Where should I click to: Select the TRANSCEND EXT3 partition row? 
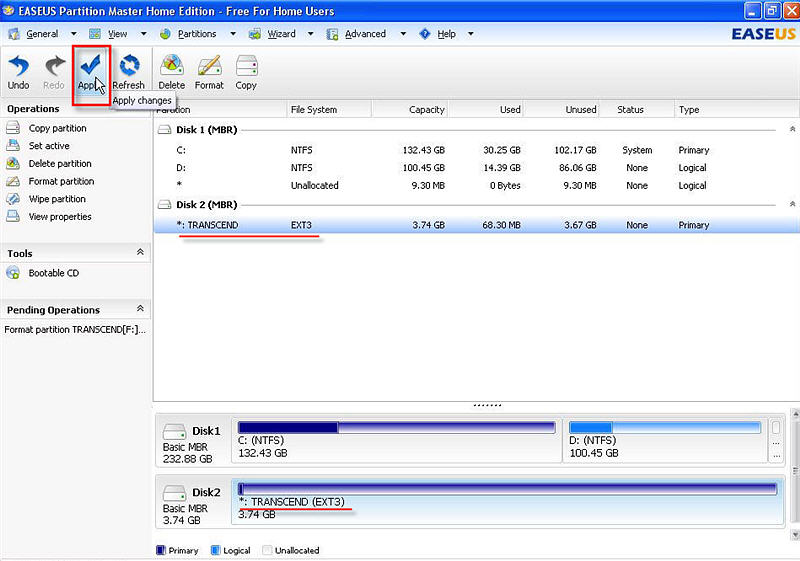(x=476, y=225)
